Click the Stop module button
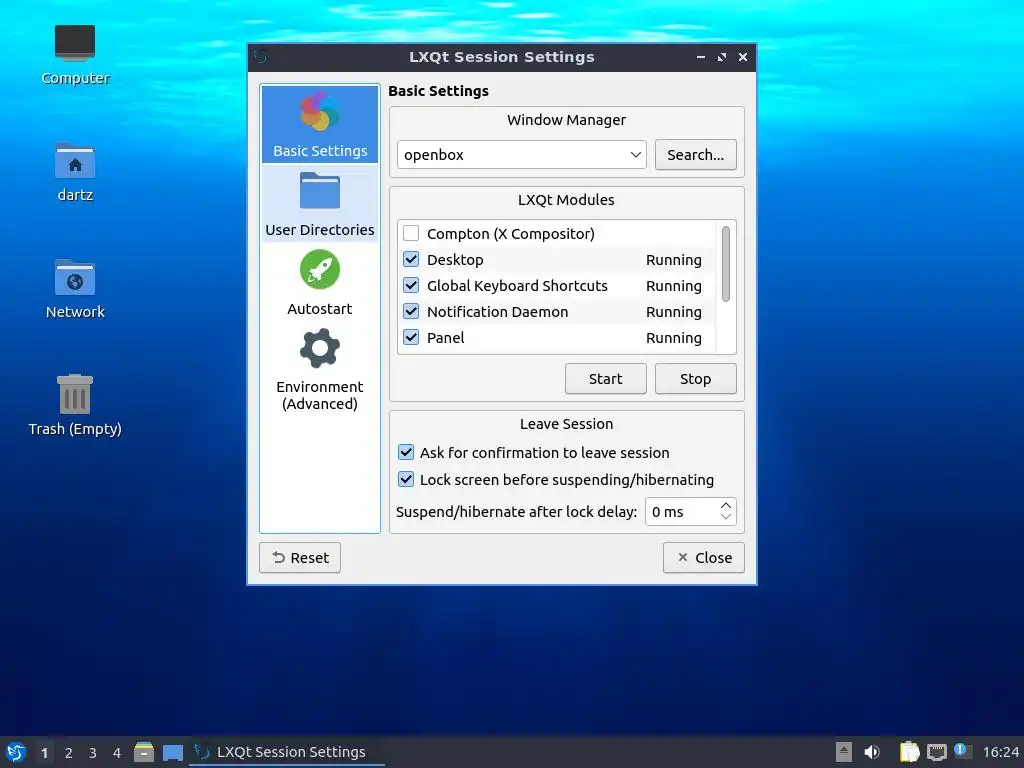The width and height of the screenshot is (1024, 768). [x=696, y=379]
